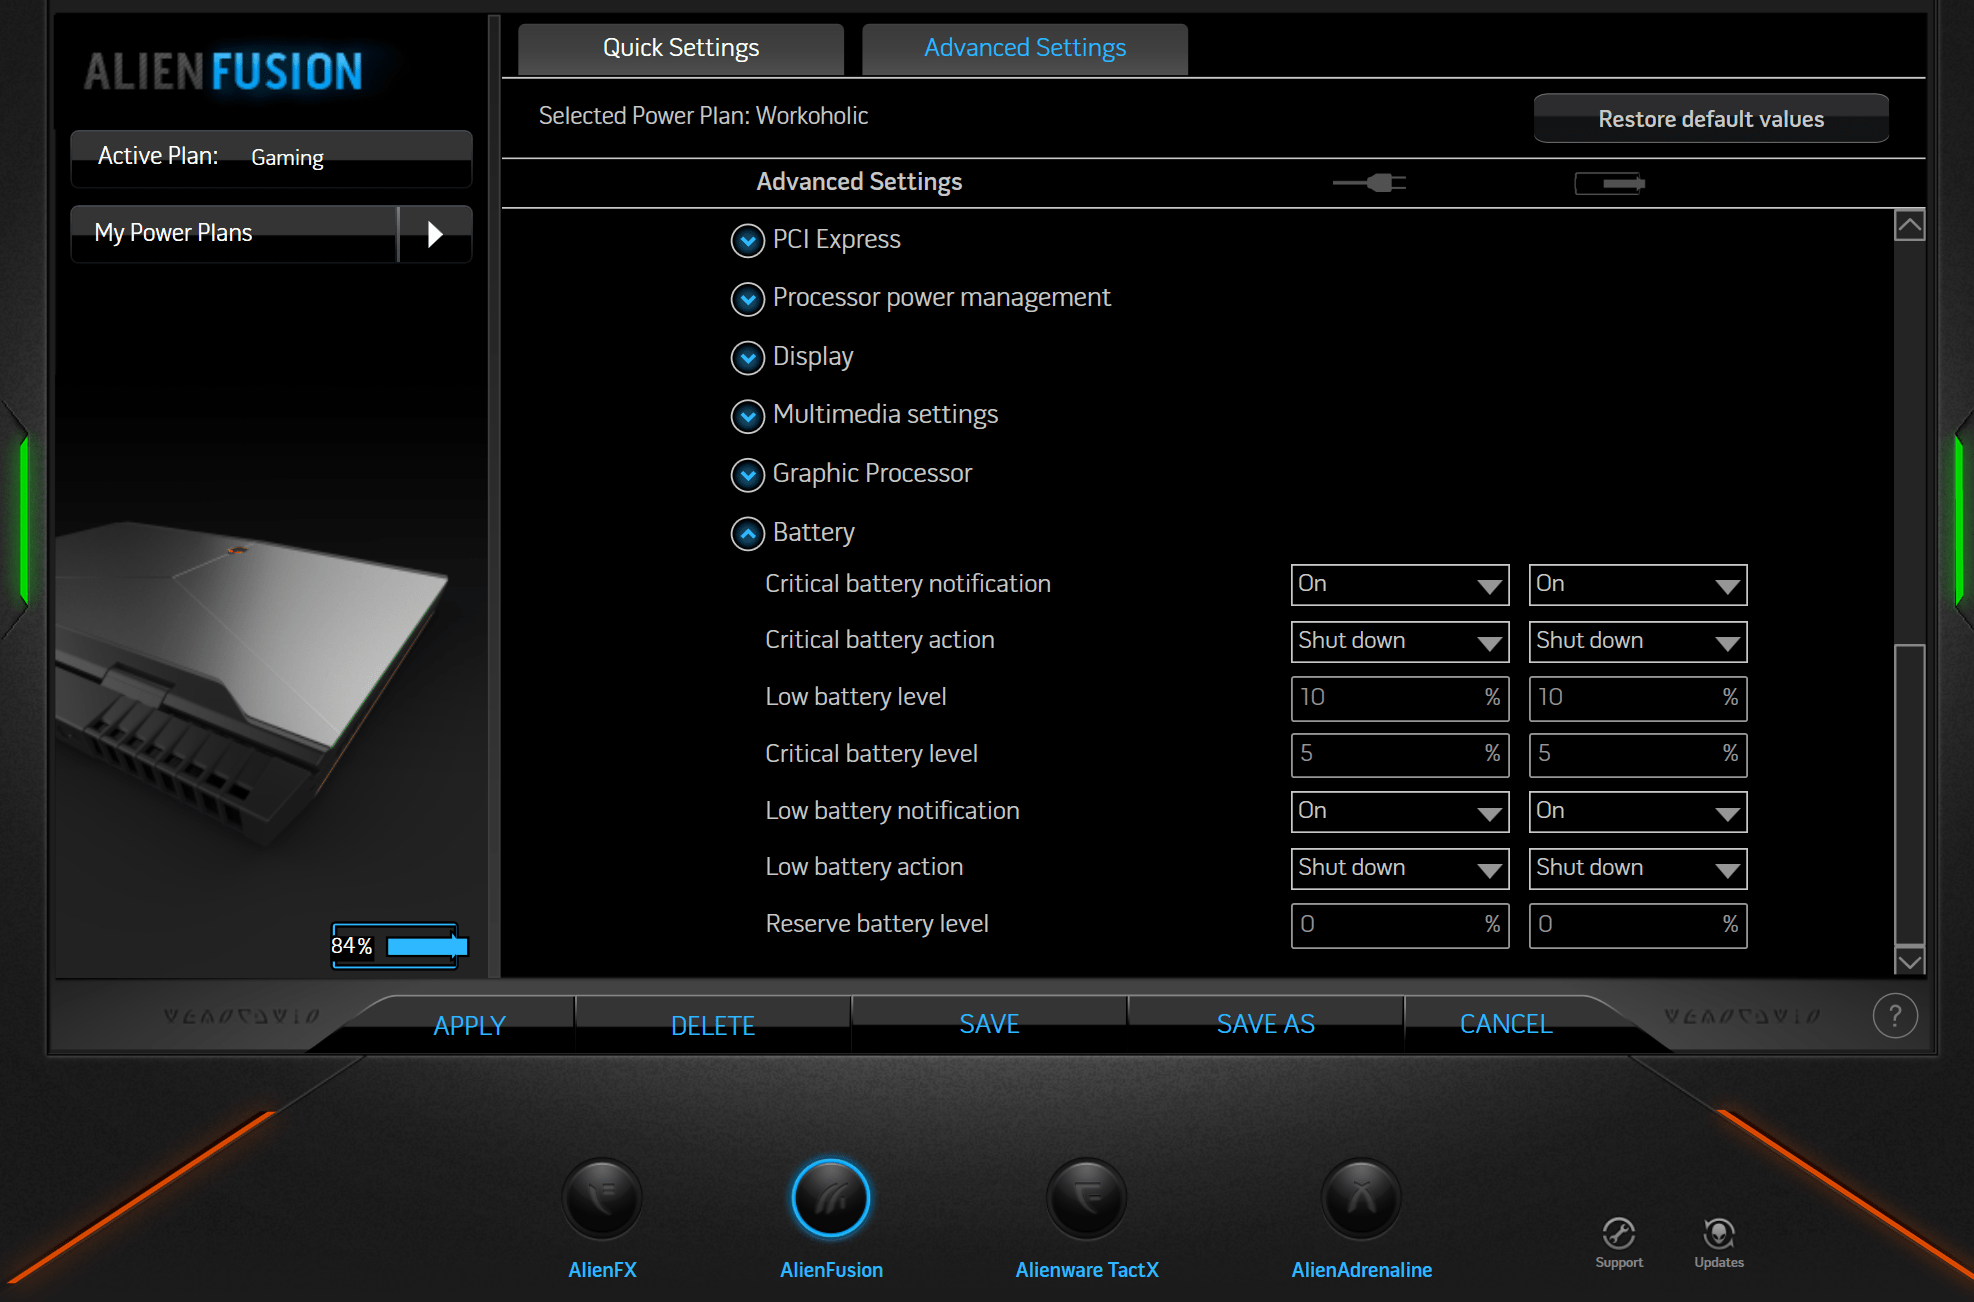This screenshot has height=1302, width=1974.
Task: Open the AlienFX module icon
Action: [x=601, y=1197]
